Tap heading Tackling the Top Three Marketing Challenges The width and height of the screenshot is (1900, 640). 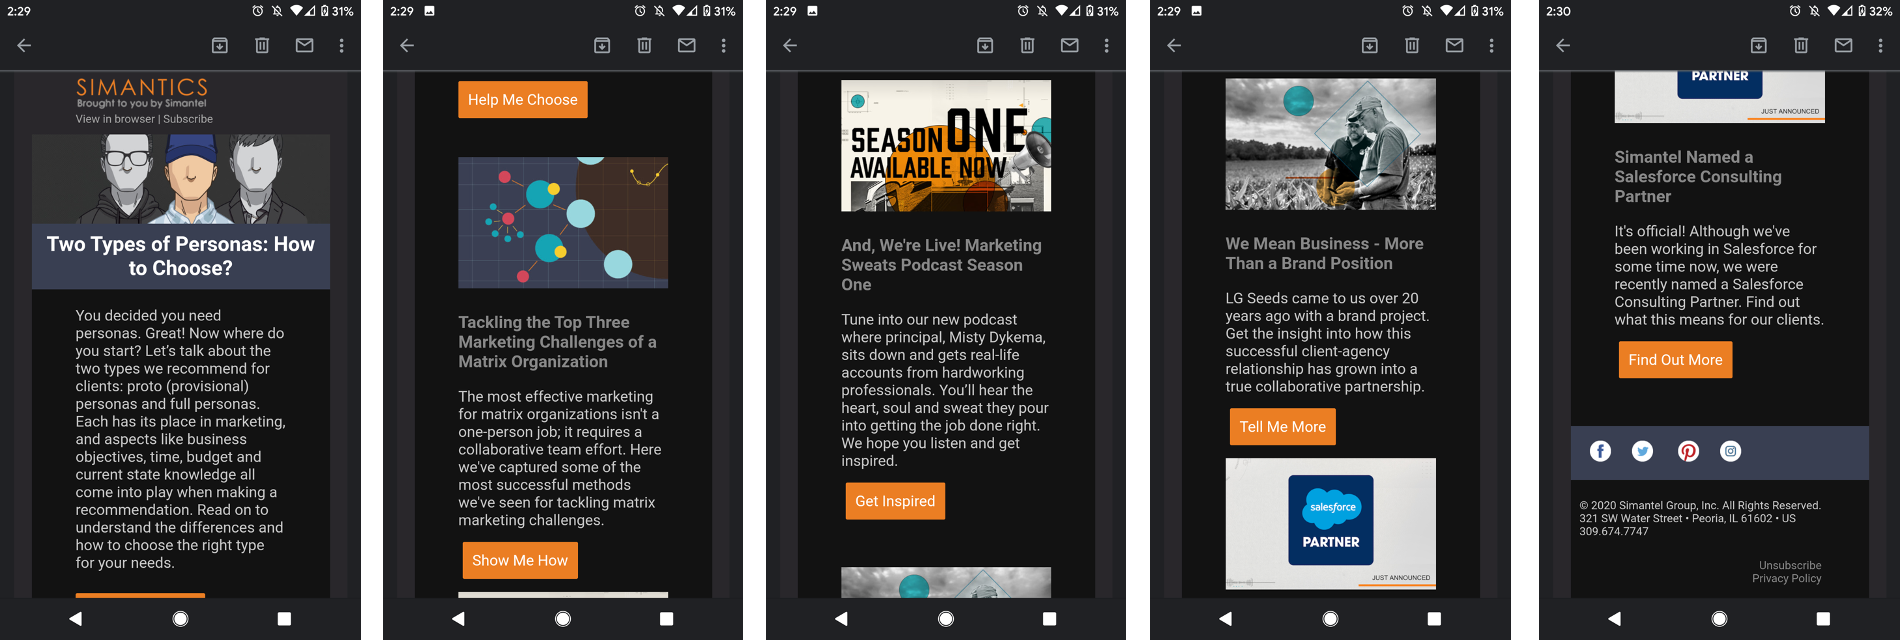tap(558, 342)
